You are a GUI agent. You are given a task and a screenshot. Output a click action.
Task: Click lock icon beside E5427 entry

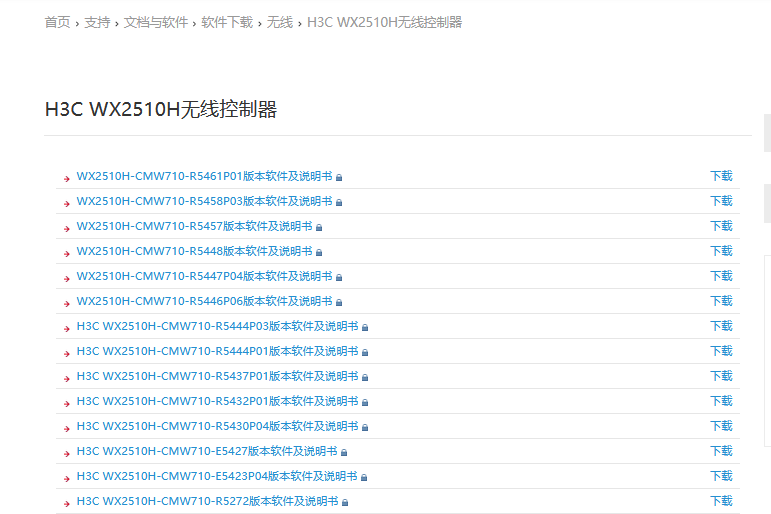pyautogui.click(x=344, y=453)
